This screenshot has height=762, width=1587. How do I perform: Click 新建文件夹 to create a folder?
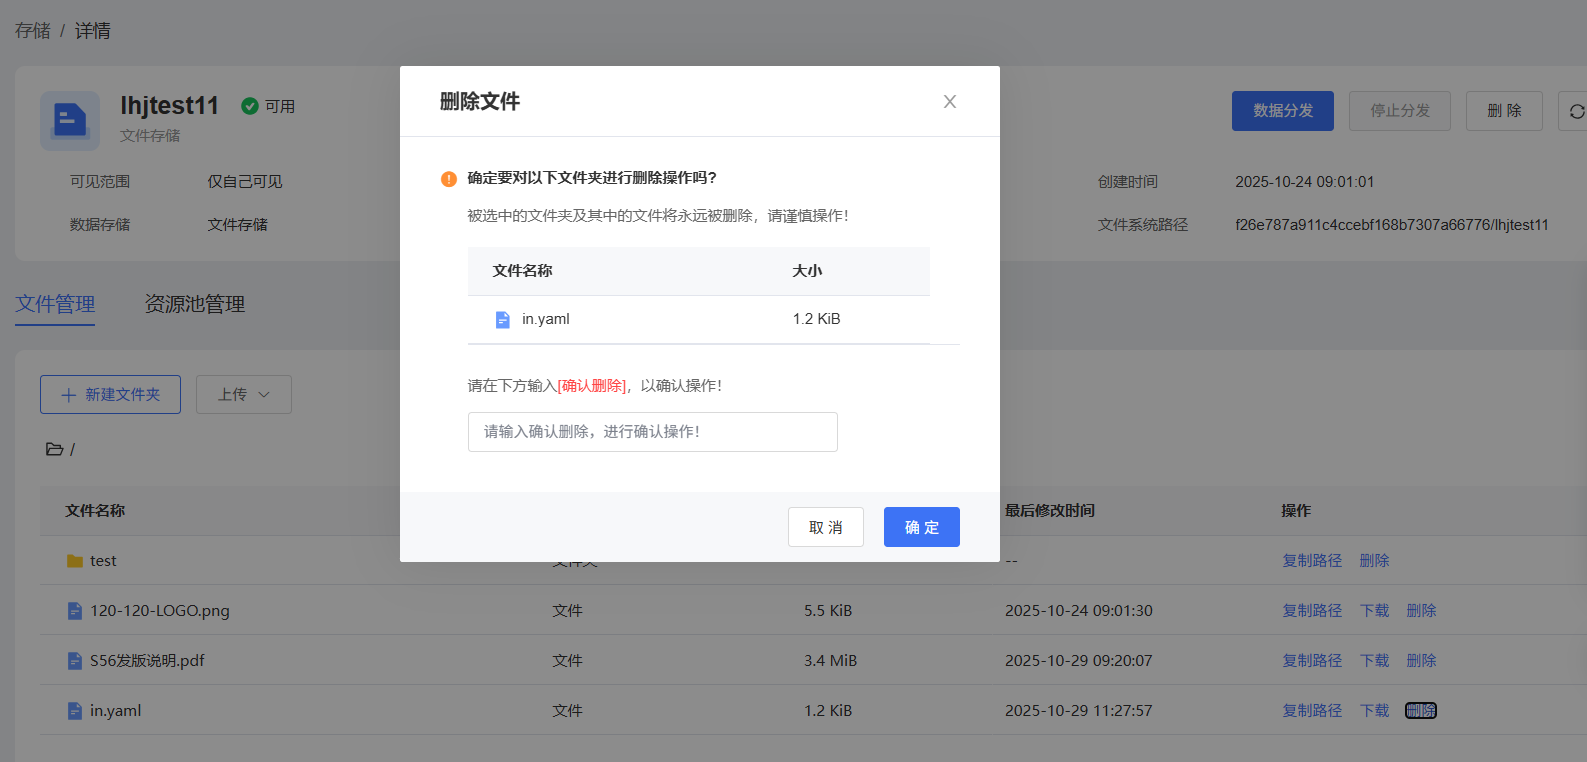(110, 395)
